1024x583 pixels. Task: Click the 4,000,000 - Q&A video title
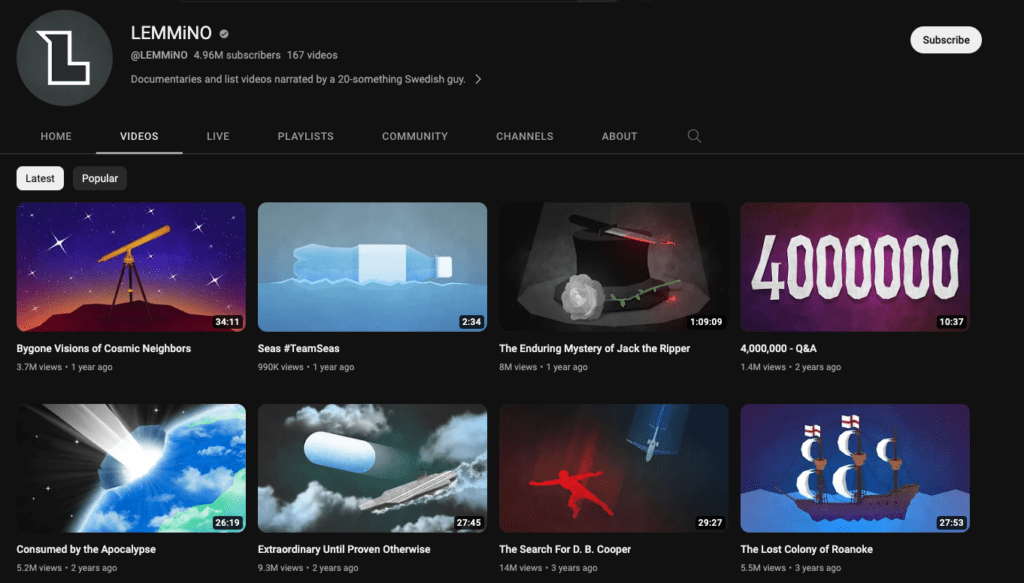pos(778,349)
